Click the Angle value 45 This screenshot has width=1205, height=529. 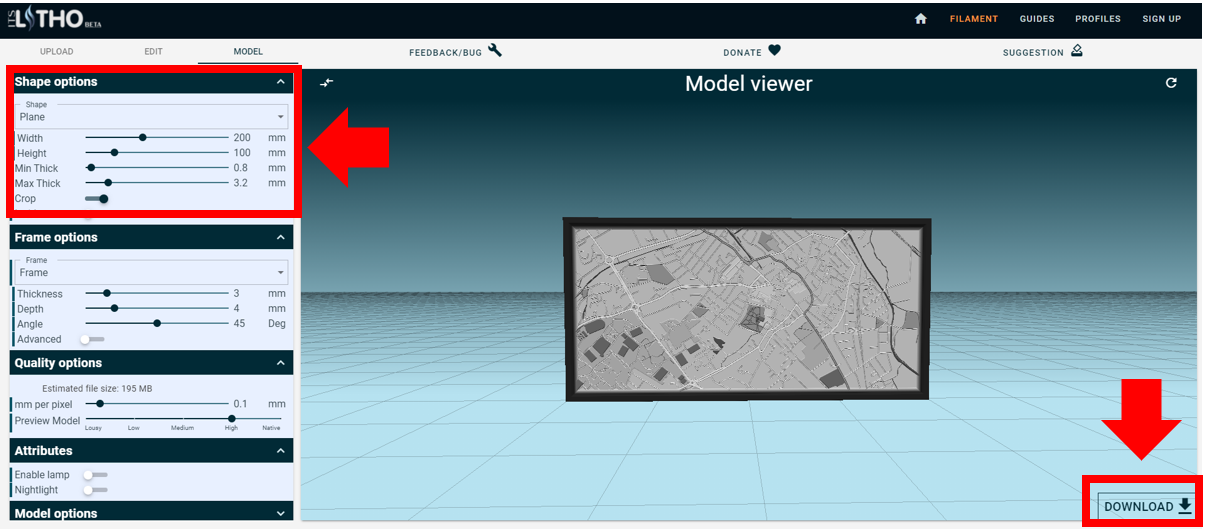240,324
